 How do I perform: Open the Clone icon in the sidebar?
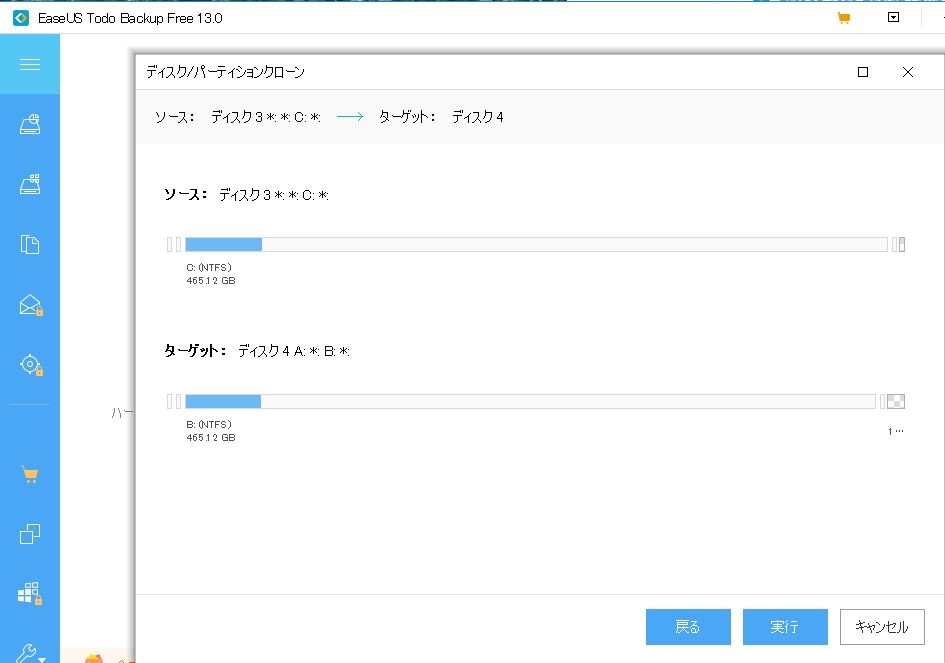tap(30, 534)
